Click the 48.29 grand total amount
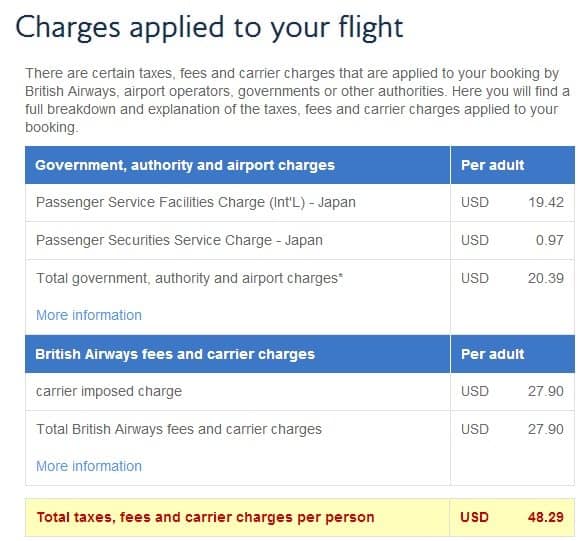The image size is (578, 541). tap(546, 517)
